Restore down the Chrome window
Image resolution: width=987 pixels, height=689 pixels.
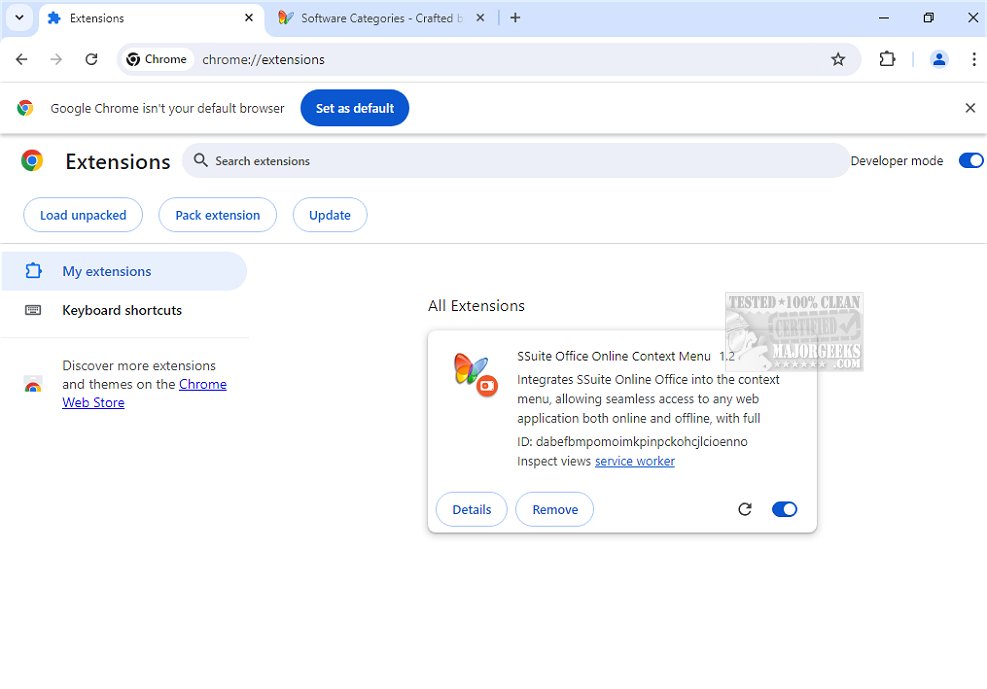click(x=928, y=18)
